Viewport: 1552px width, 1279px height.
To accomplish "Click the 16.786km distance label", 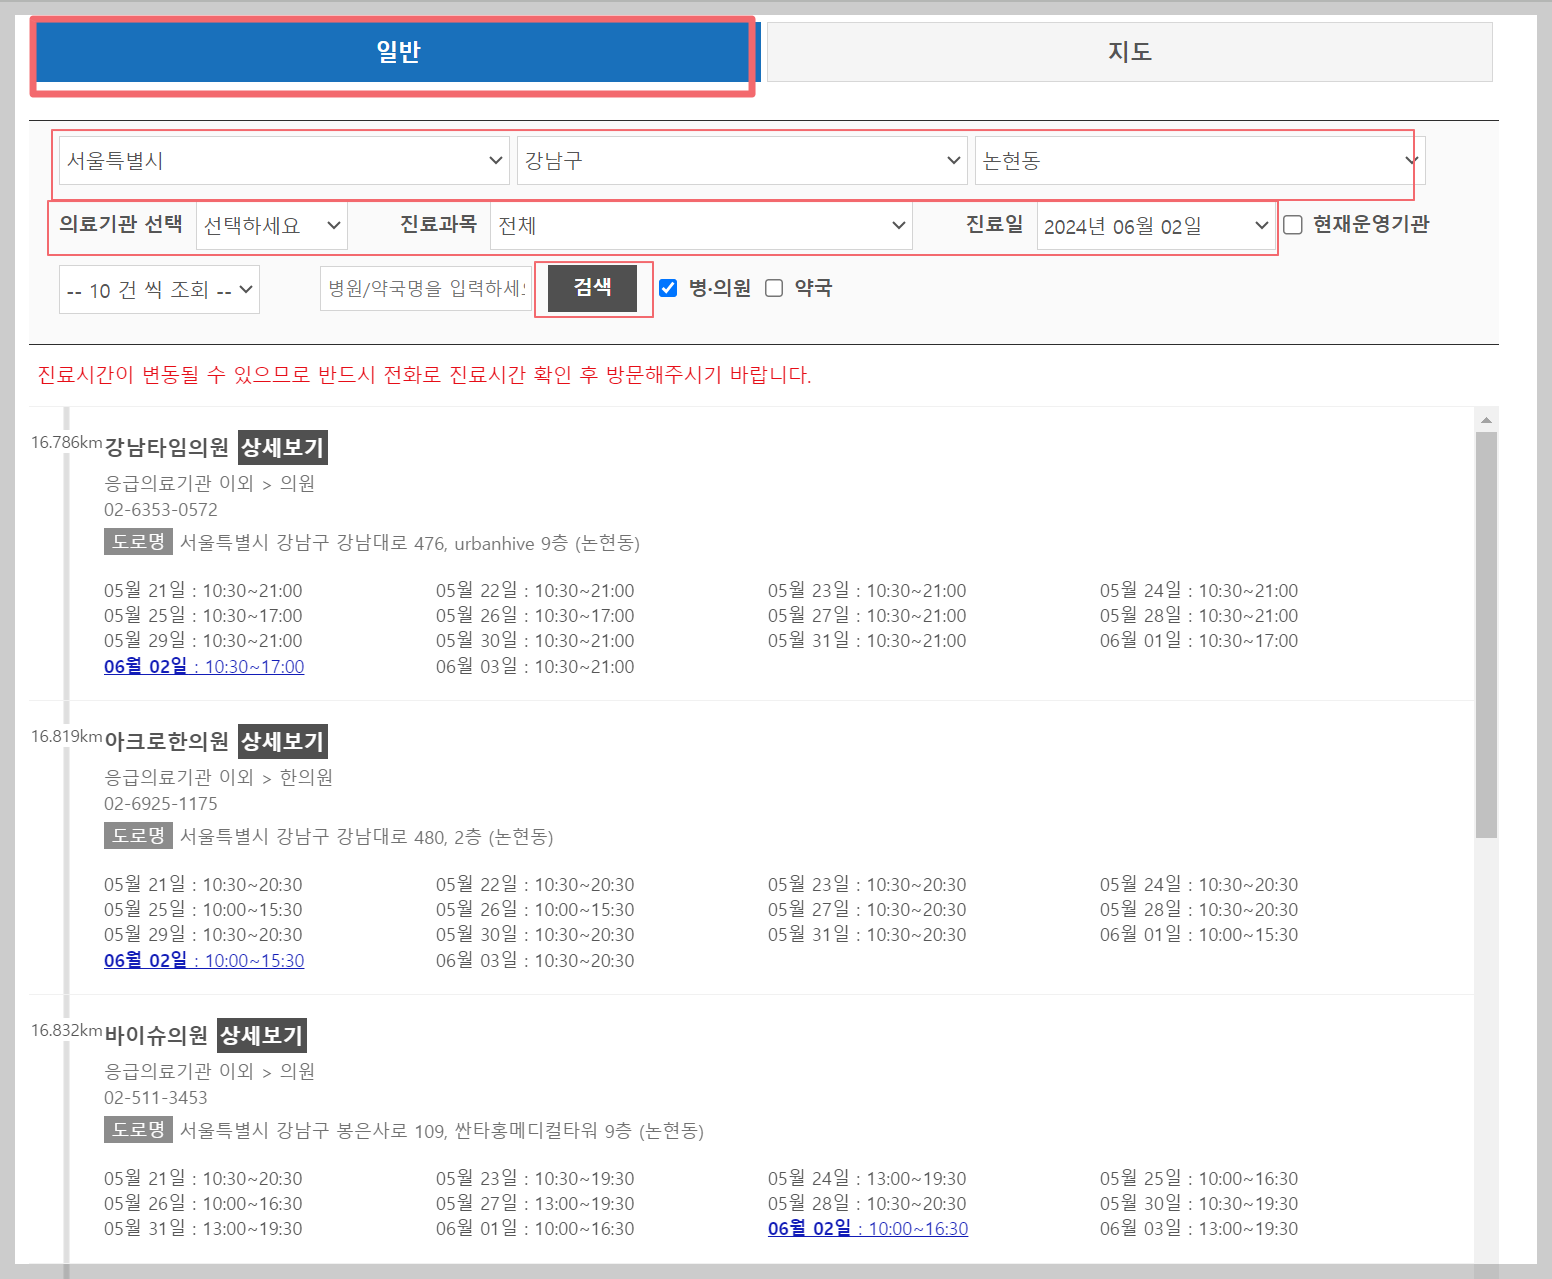I will [x=66, y=442].
